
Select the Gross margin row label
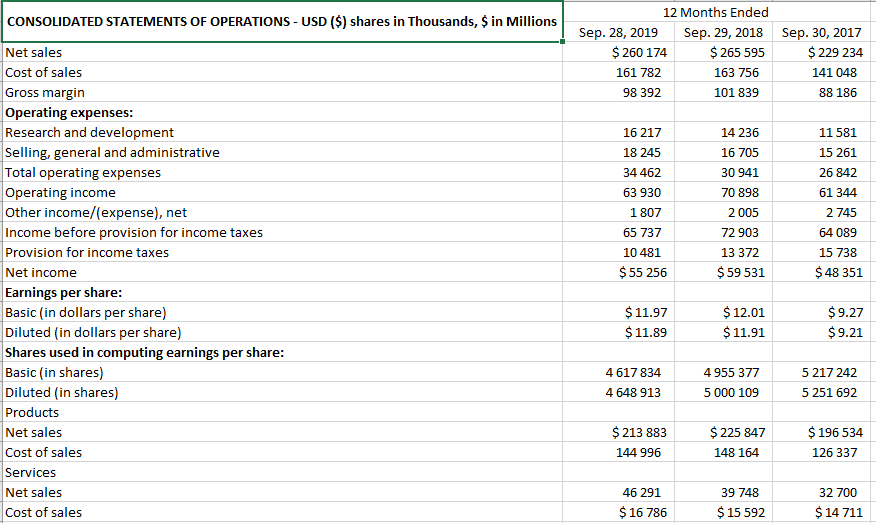pos(45,92)
